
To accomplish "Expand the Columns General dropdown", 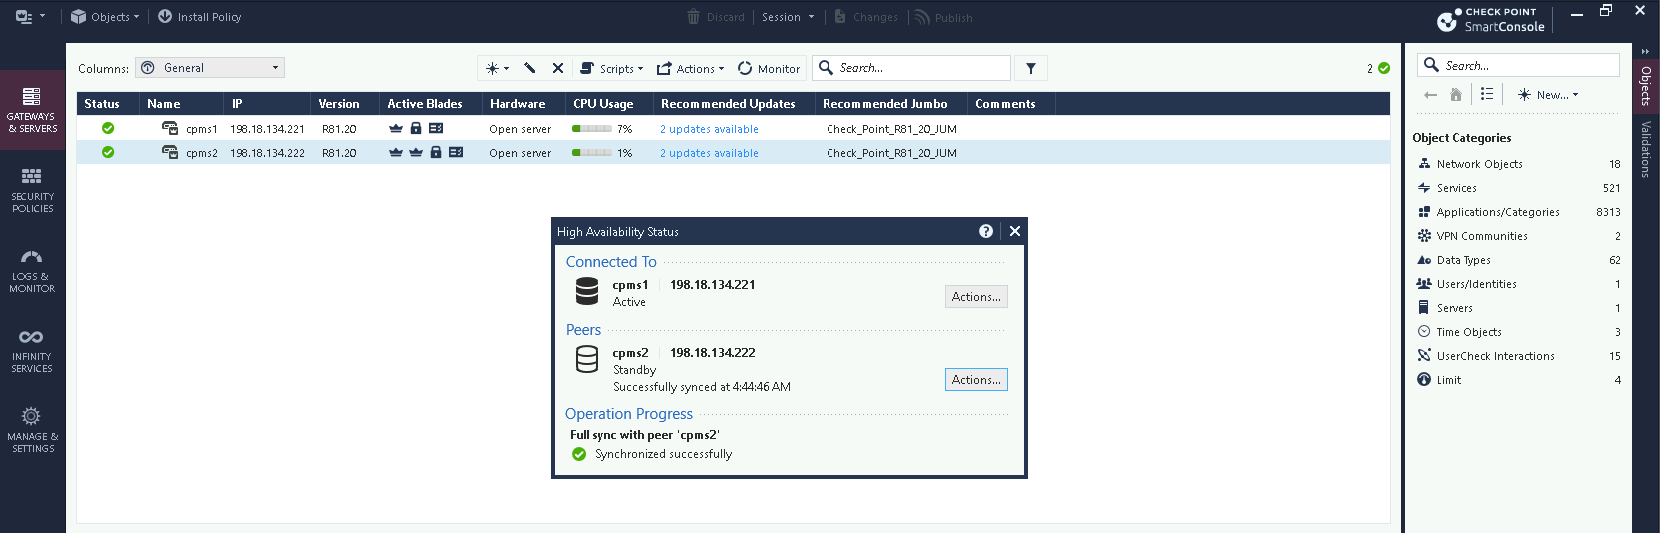I will point(210,68).
